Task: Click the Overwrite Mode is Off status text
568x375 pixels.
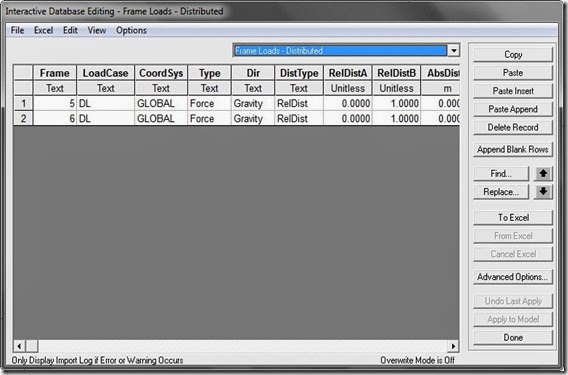Action: point(417,361)
